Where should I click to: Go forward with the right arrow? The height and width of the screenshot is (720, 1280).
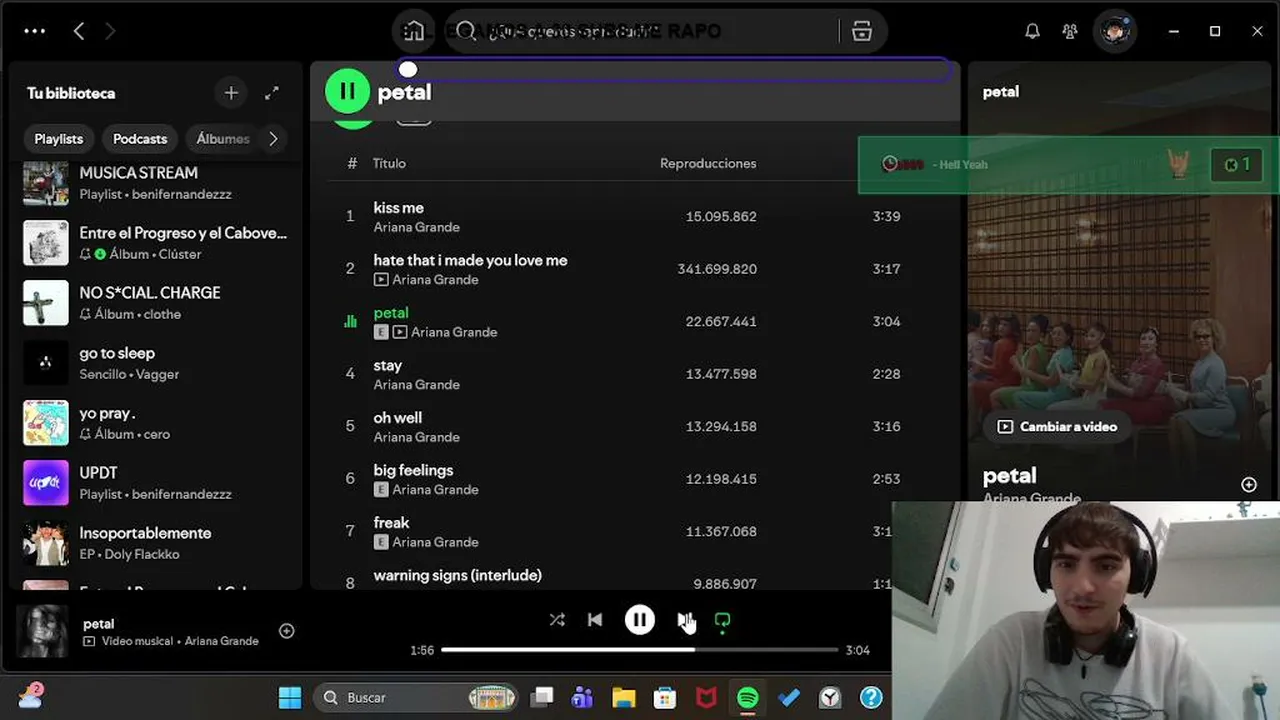point(110,31)
